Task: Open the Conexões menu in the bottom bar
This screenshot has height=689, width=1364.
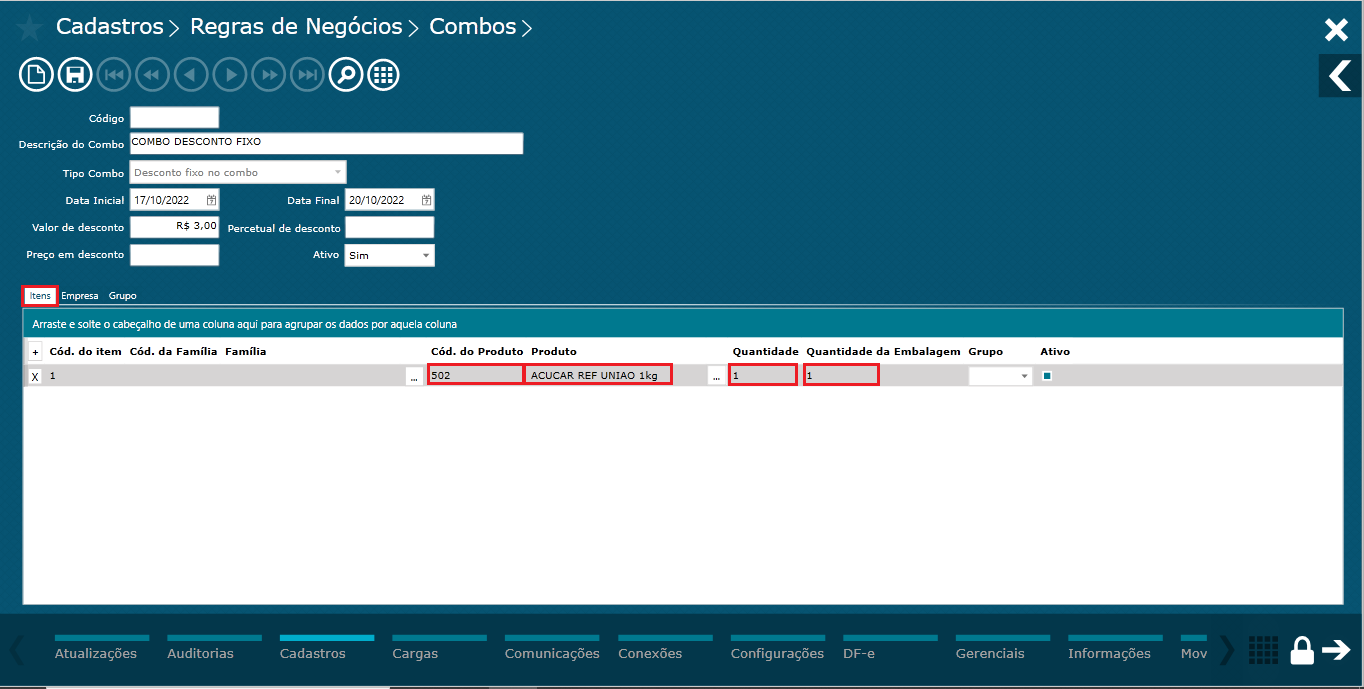Action: pos(650,653)
